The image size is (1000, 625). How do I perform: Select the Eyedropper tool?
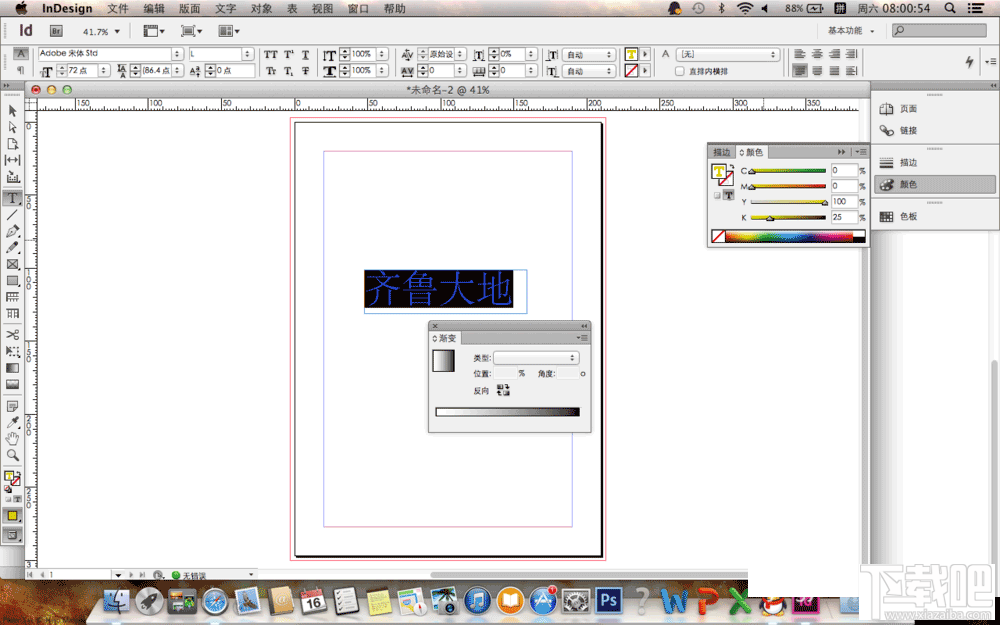click(x=12, y=422)
